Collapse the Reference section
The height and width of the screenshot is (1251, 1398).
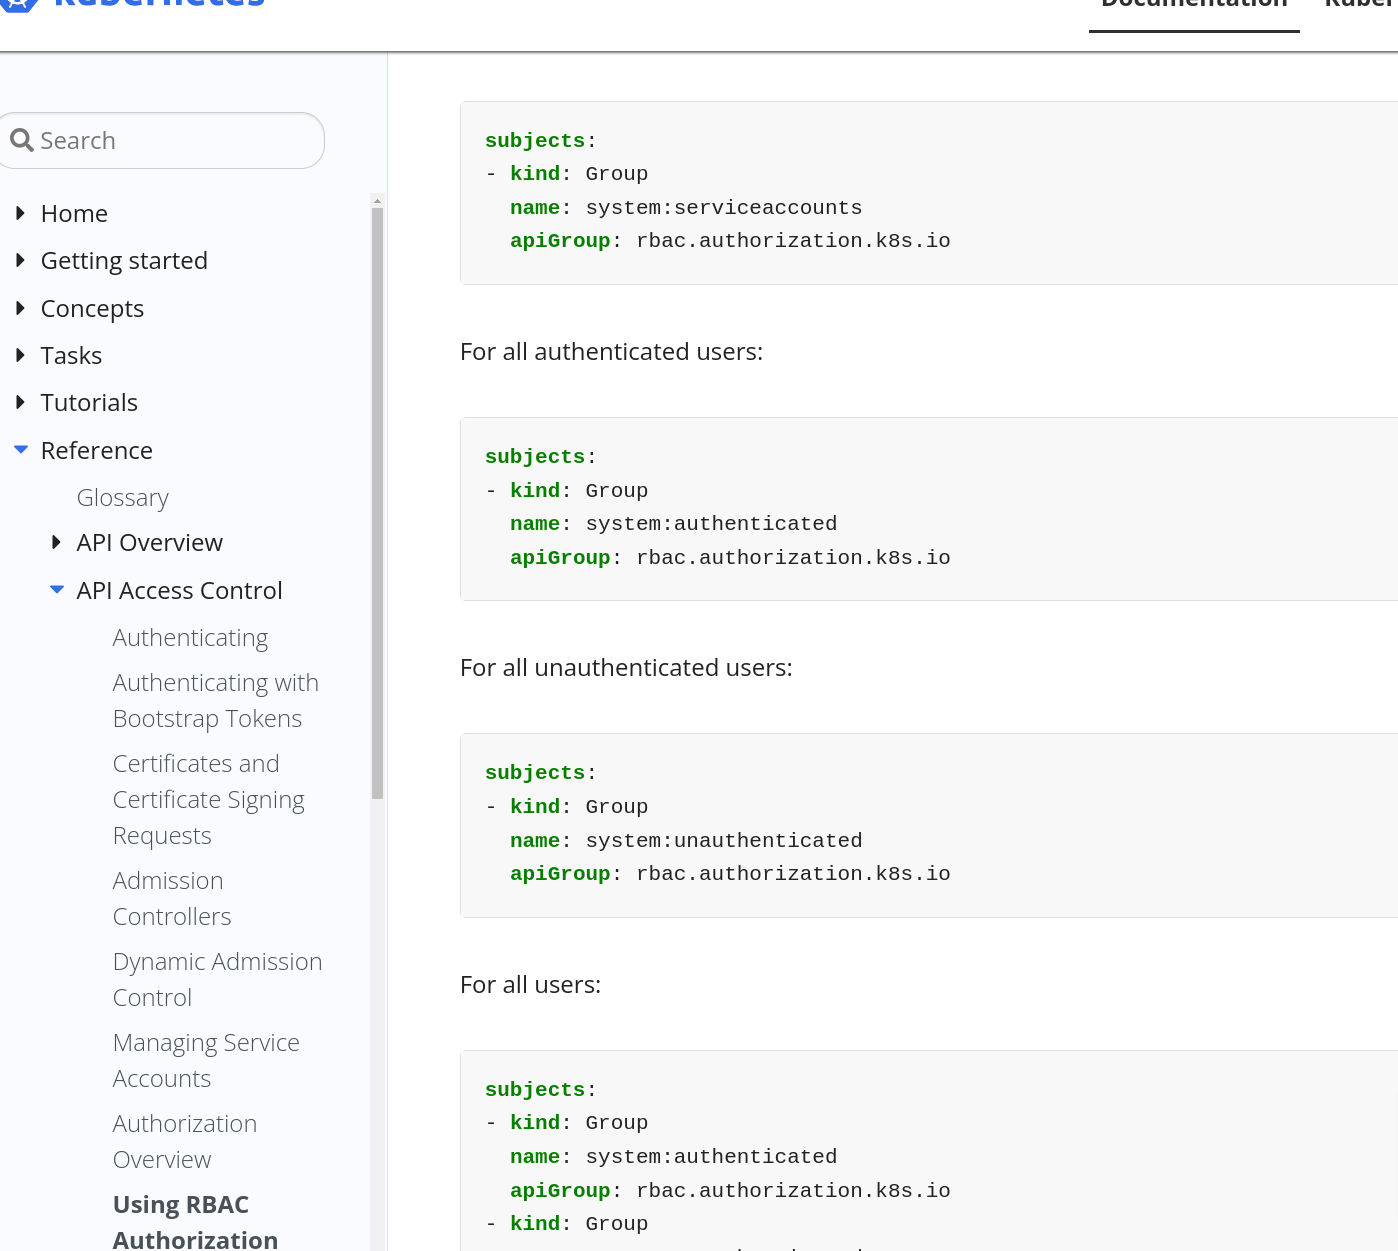coord(21,449)
